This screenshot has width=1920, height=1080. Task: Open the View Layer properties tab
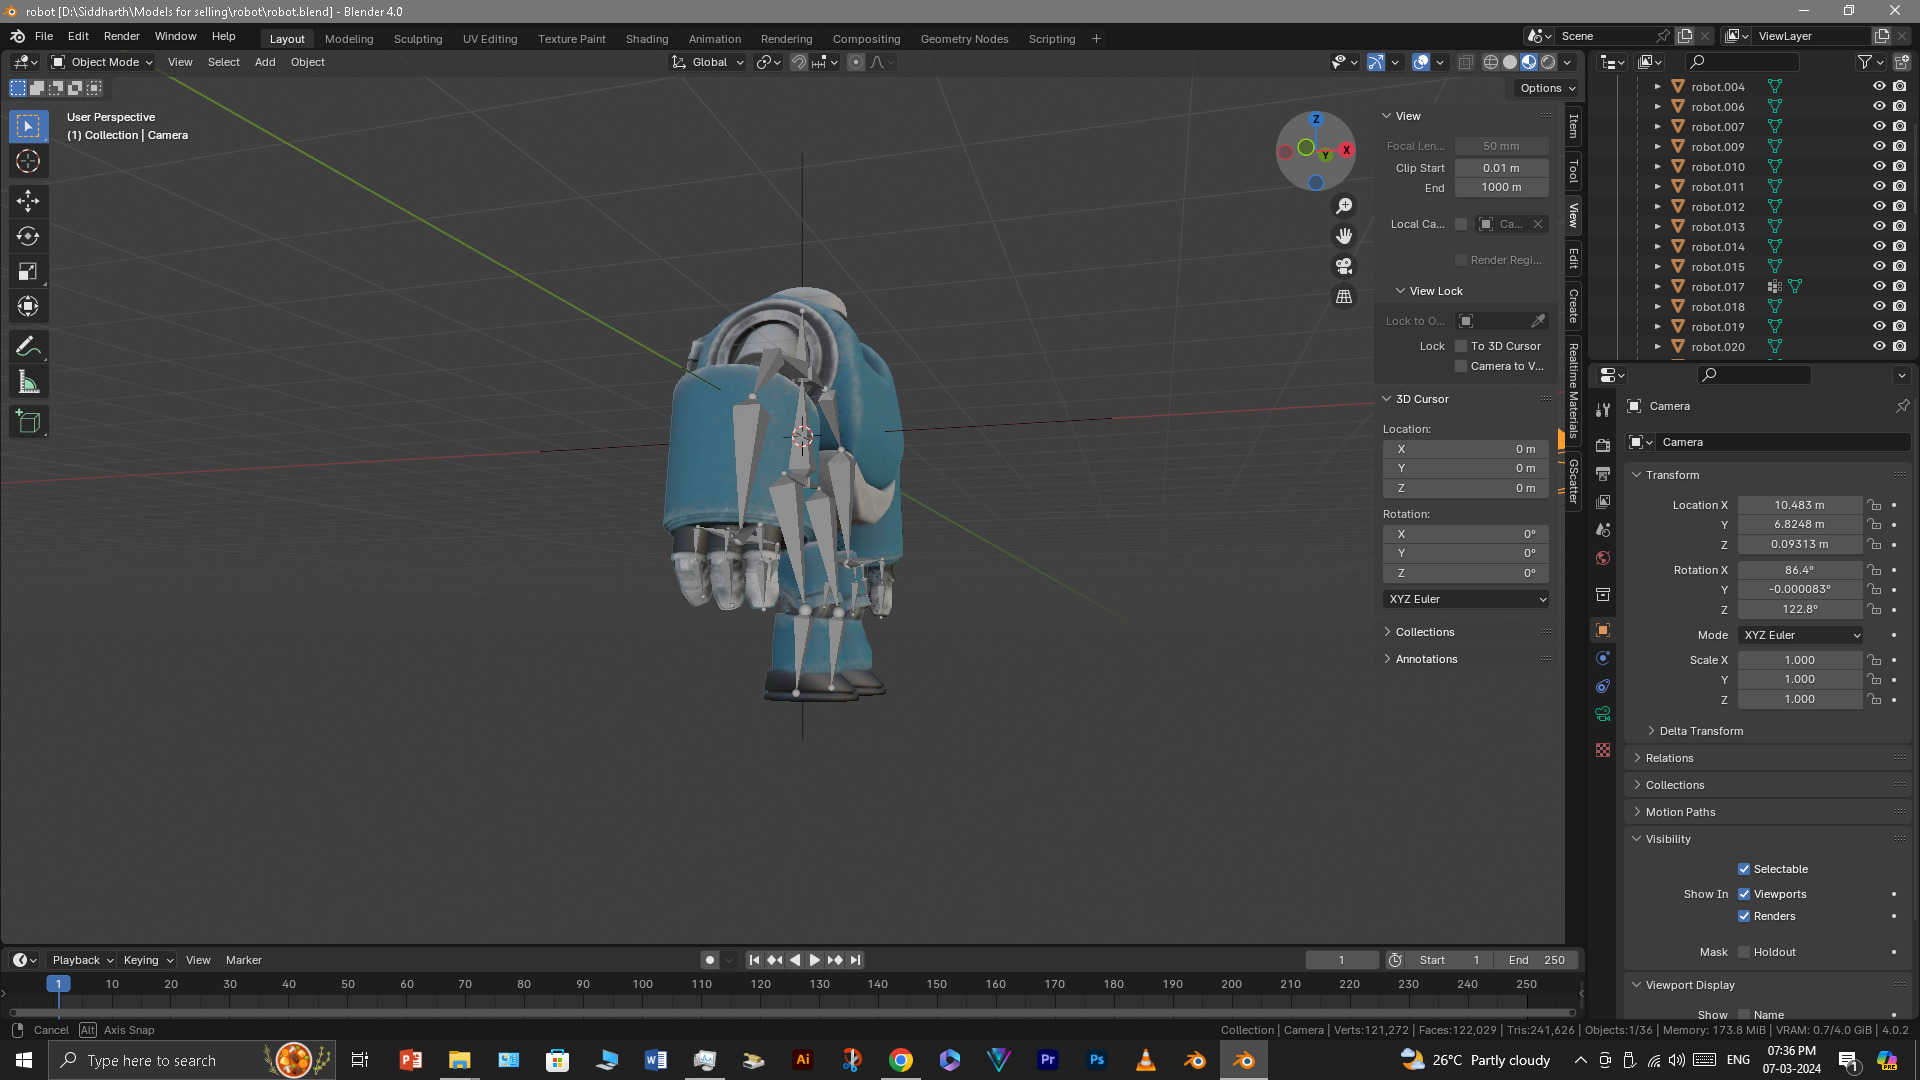(1603, 501)
